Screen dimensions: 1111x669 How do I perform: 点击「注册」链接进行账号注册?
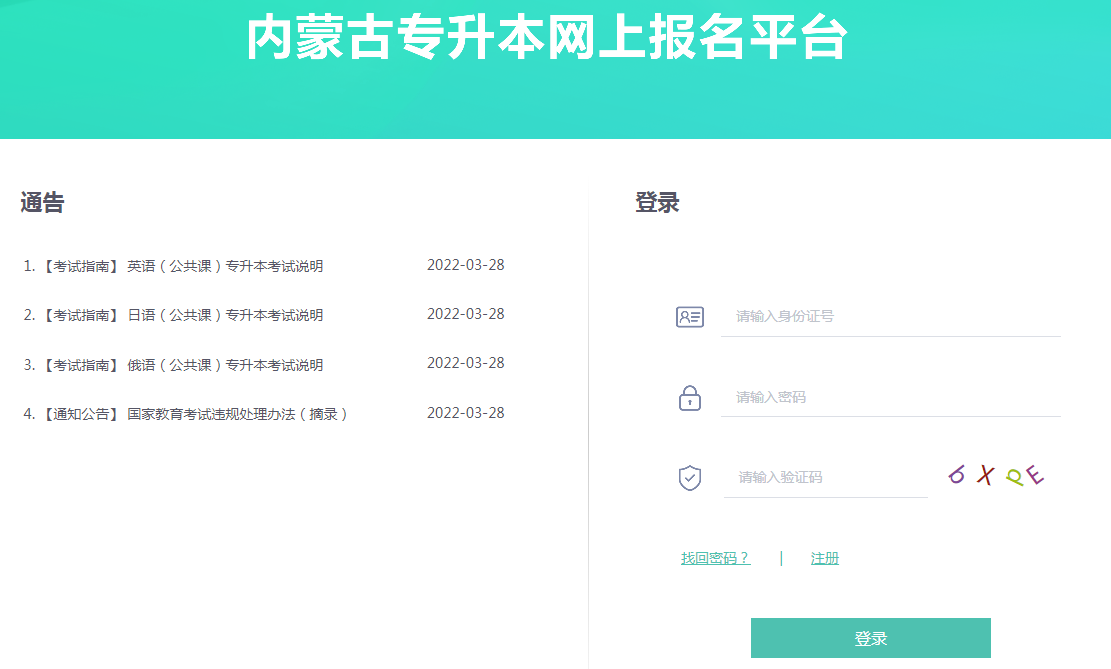(825, 558)
